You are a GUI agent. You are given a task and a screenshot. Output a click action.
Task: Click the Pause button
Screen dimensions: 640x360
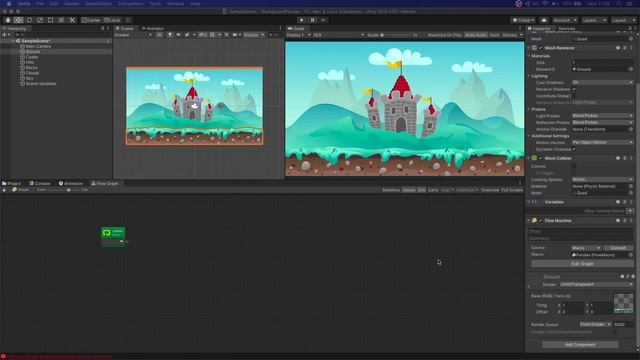point(313,20)
